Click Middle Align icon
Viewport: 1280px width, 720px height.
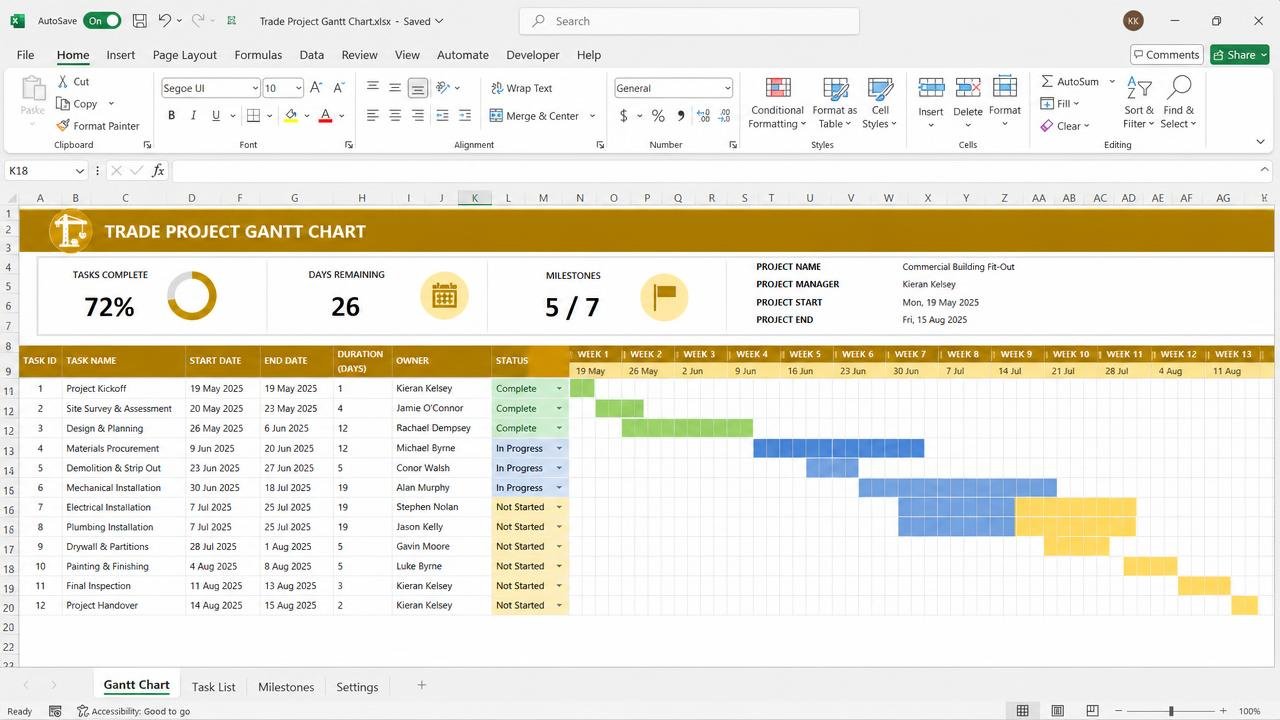coord(395,88)
